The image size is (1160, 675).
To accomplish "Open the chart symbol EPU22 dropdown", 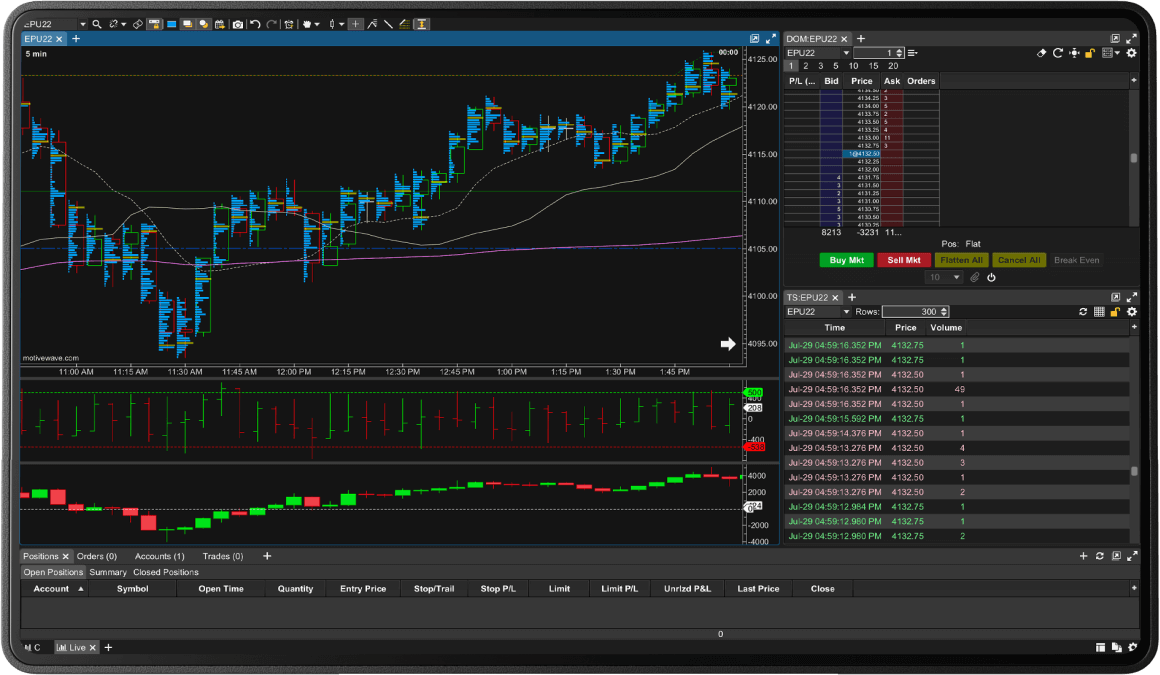I will click(83, 24).
